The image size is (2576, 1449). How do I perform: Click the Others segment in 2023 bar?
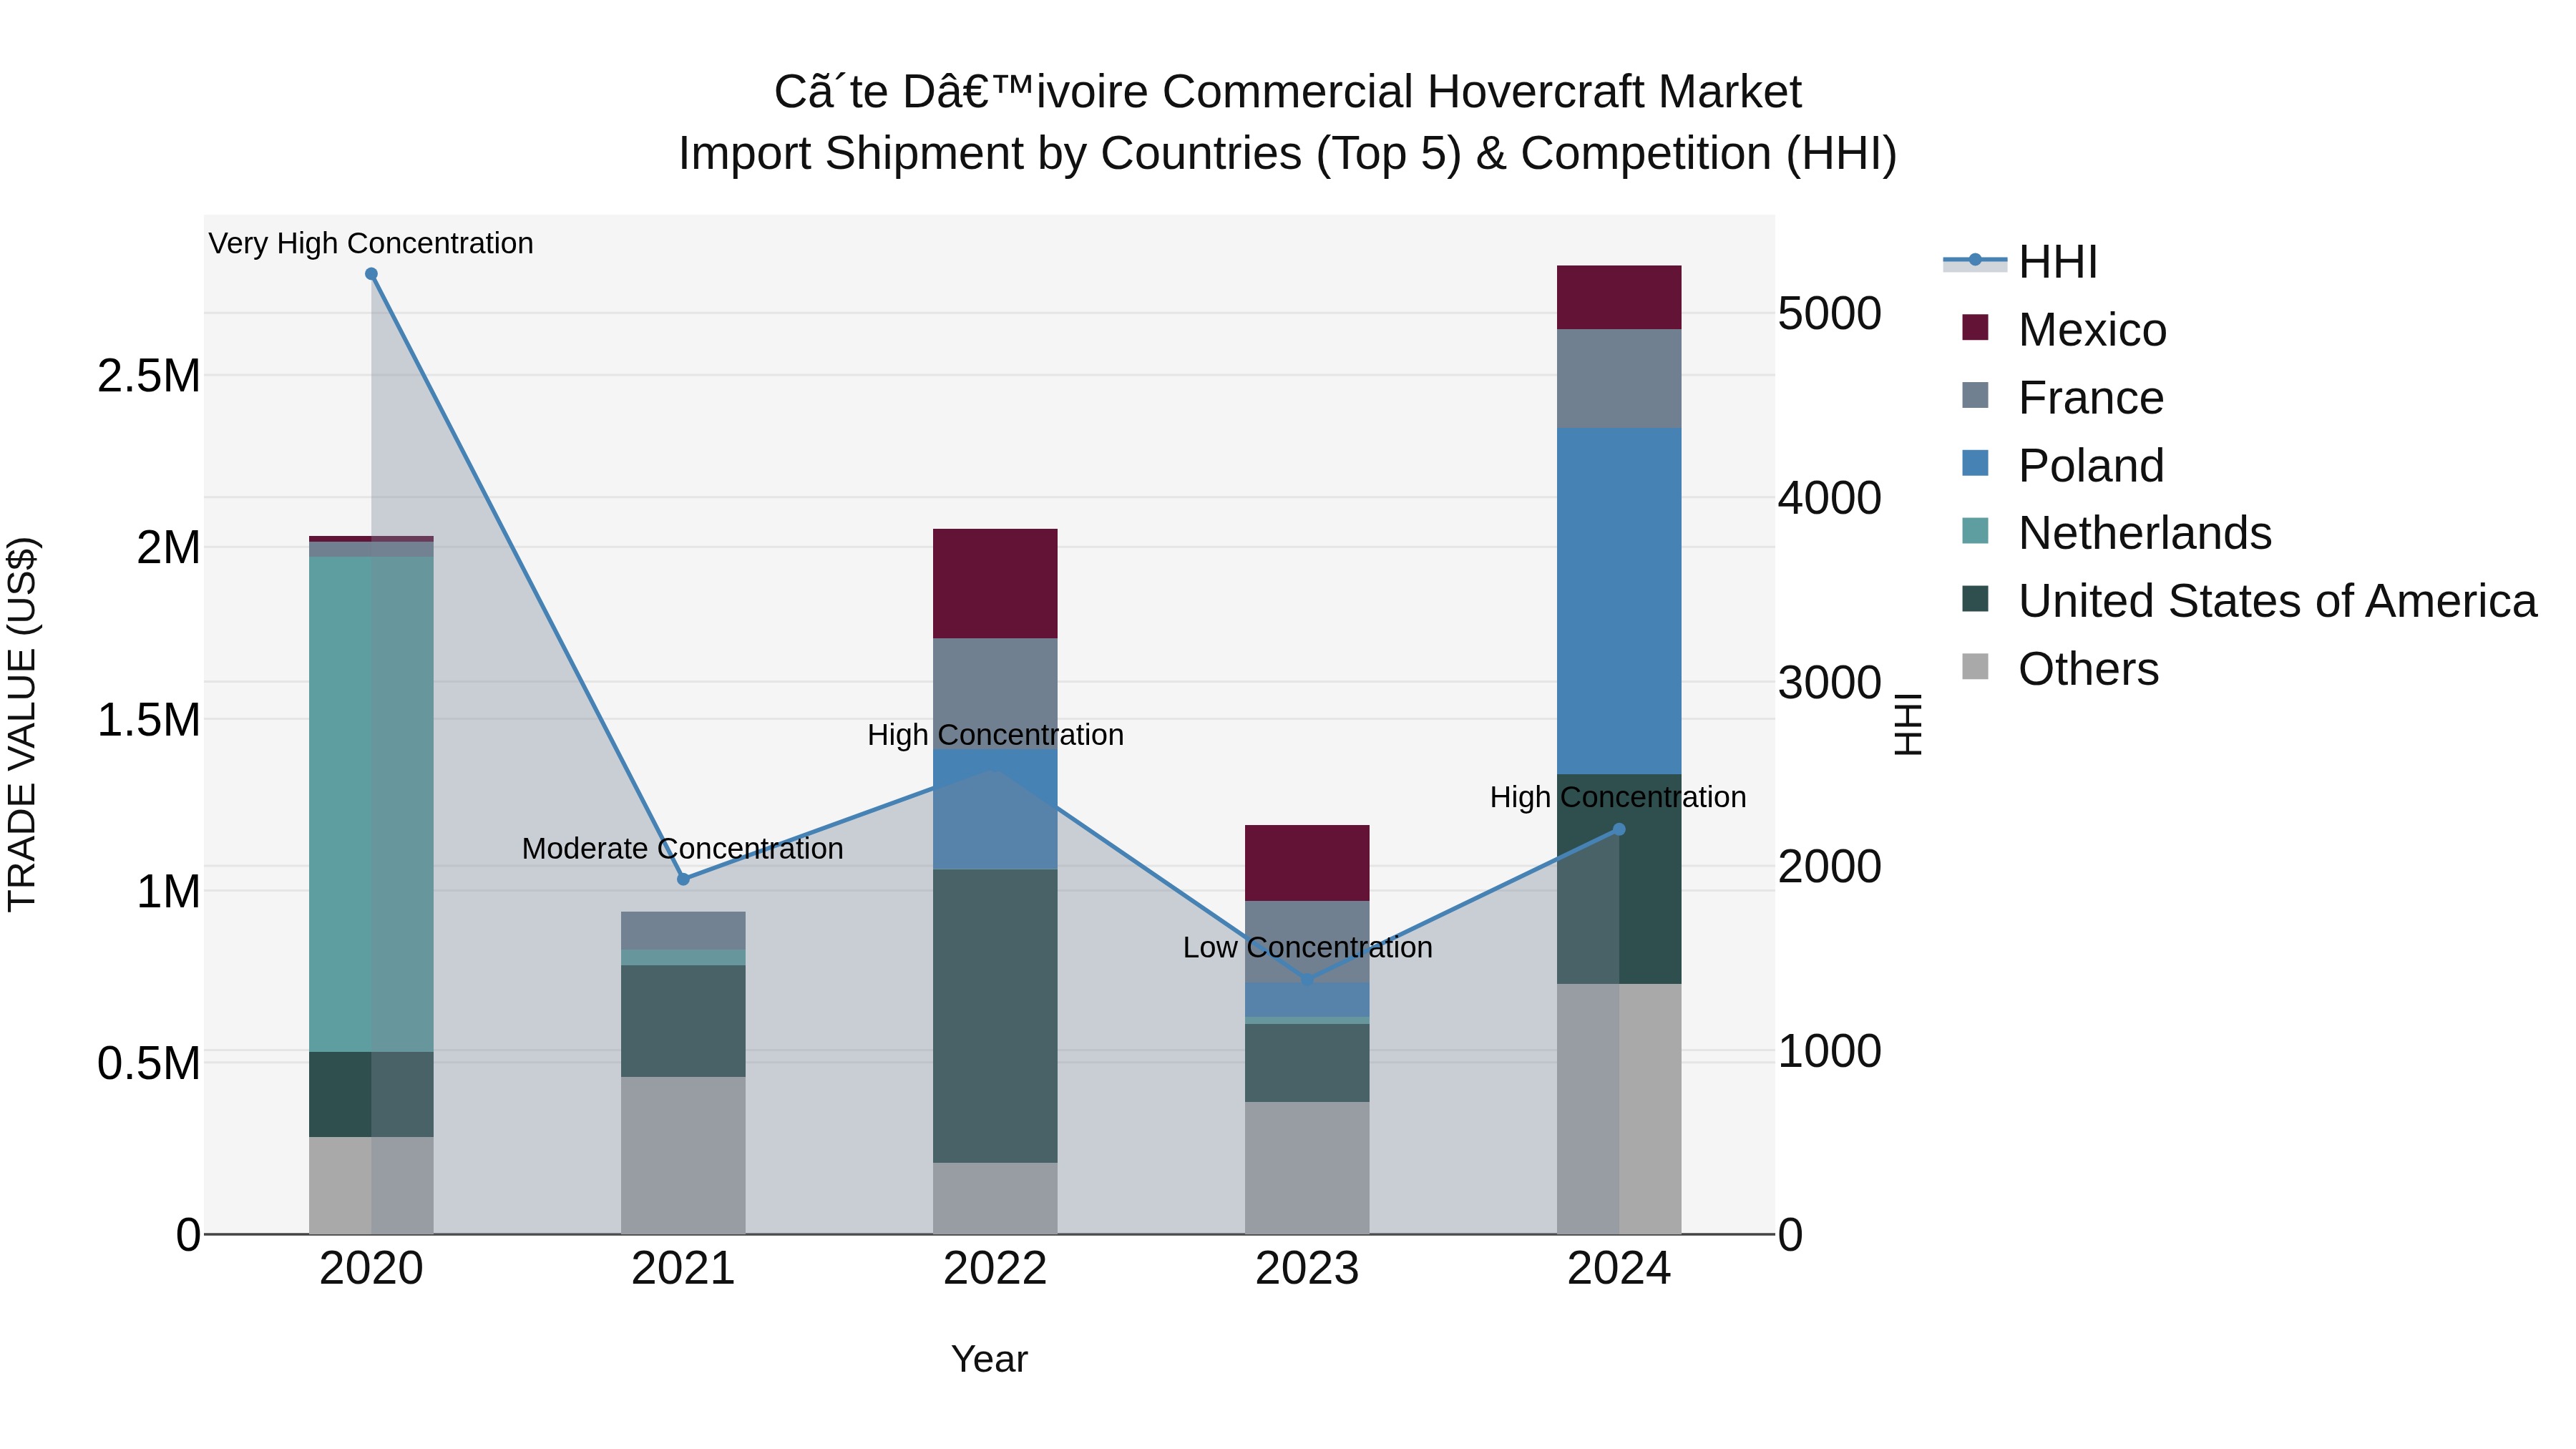1307,1168
